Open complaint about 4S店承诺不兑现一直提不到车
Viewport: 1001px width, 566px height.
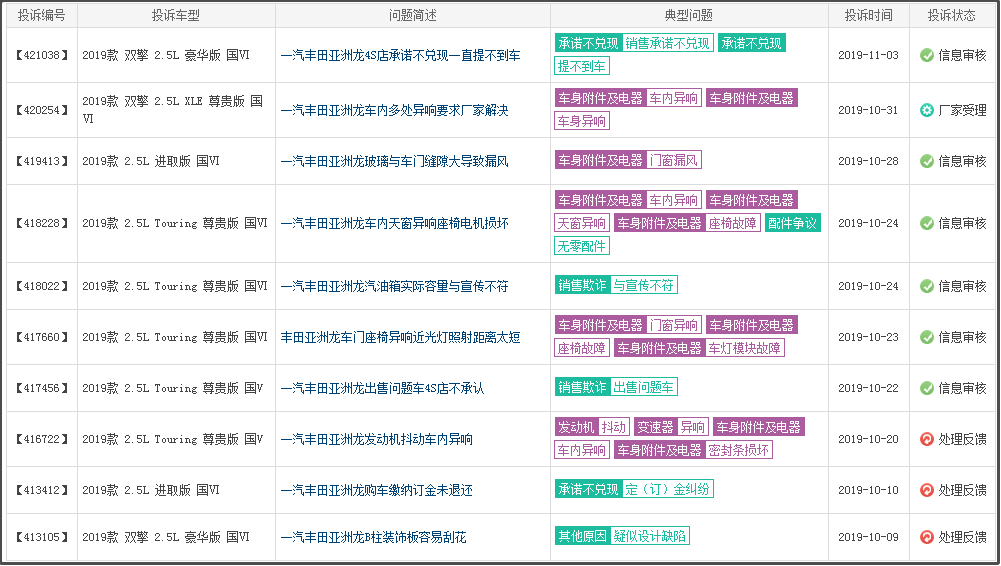click(x=400, y=56)
